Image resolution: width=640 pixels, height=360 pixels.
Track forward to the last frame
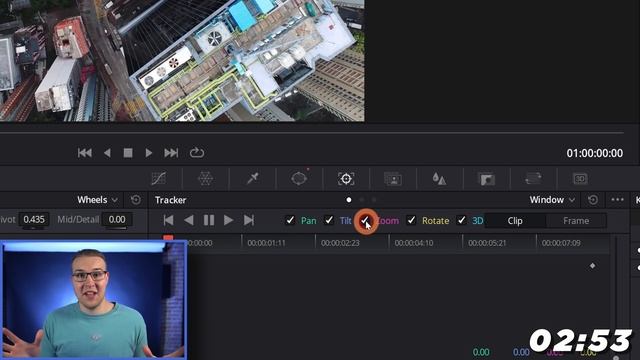pyautogui.click(x=249, y=220)
